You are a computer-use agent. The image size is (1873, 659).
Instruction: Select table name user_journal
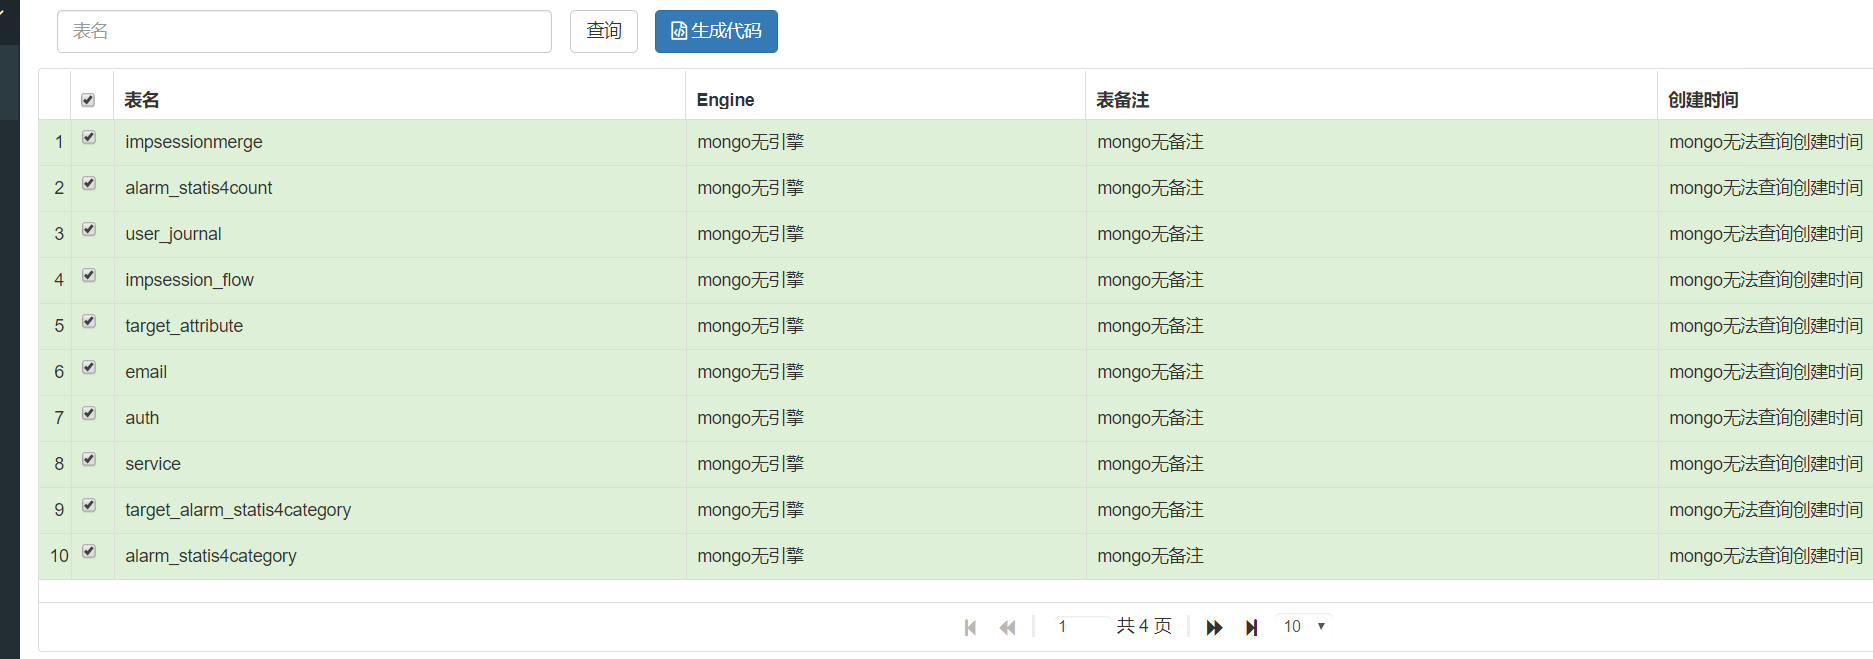coord(173,234)
